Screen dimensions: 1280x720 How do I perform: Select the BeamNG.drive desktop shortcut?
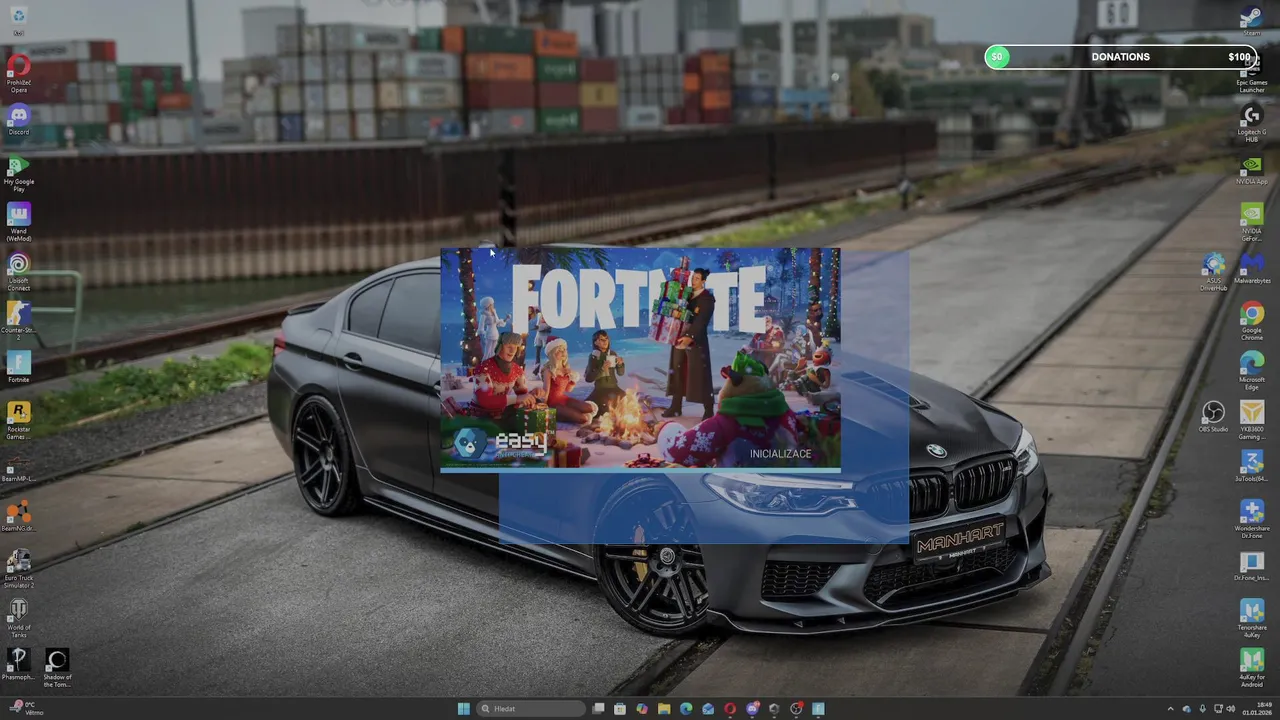click(x=18, y=517)
